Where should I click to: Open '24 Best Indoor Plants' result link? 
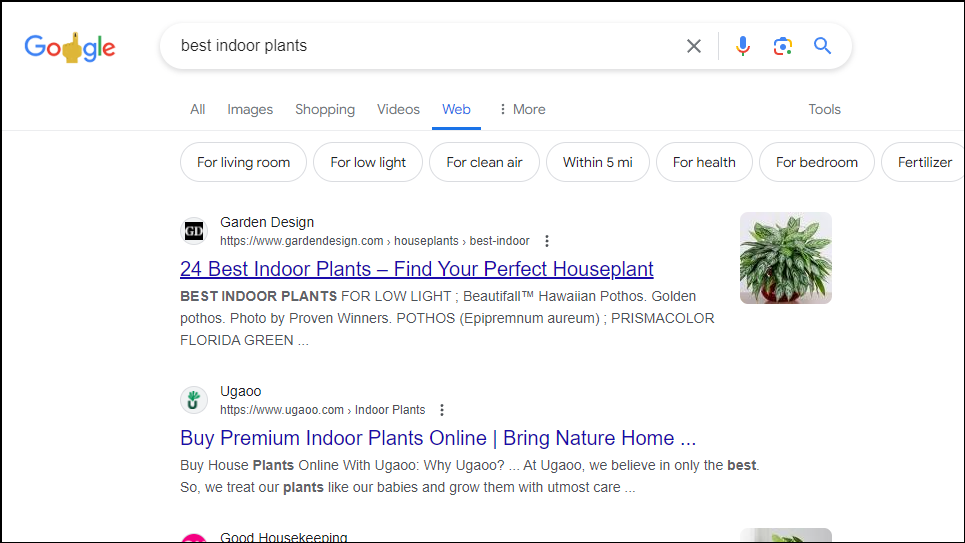click(417, 269)
